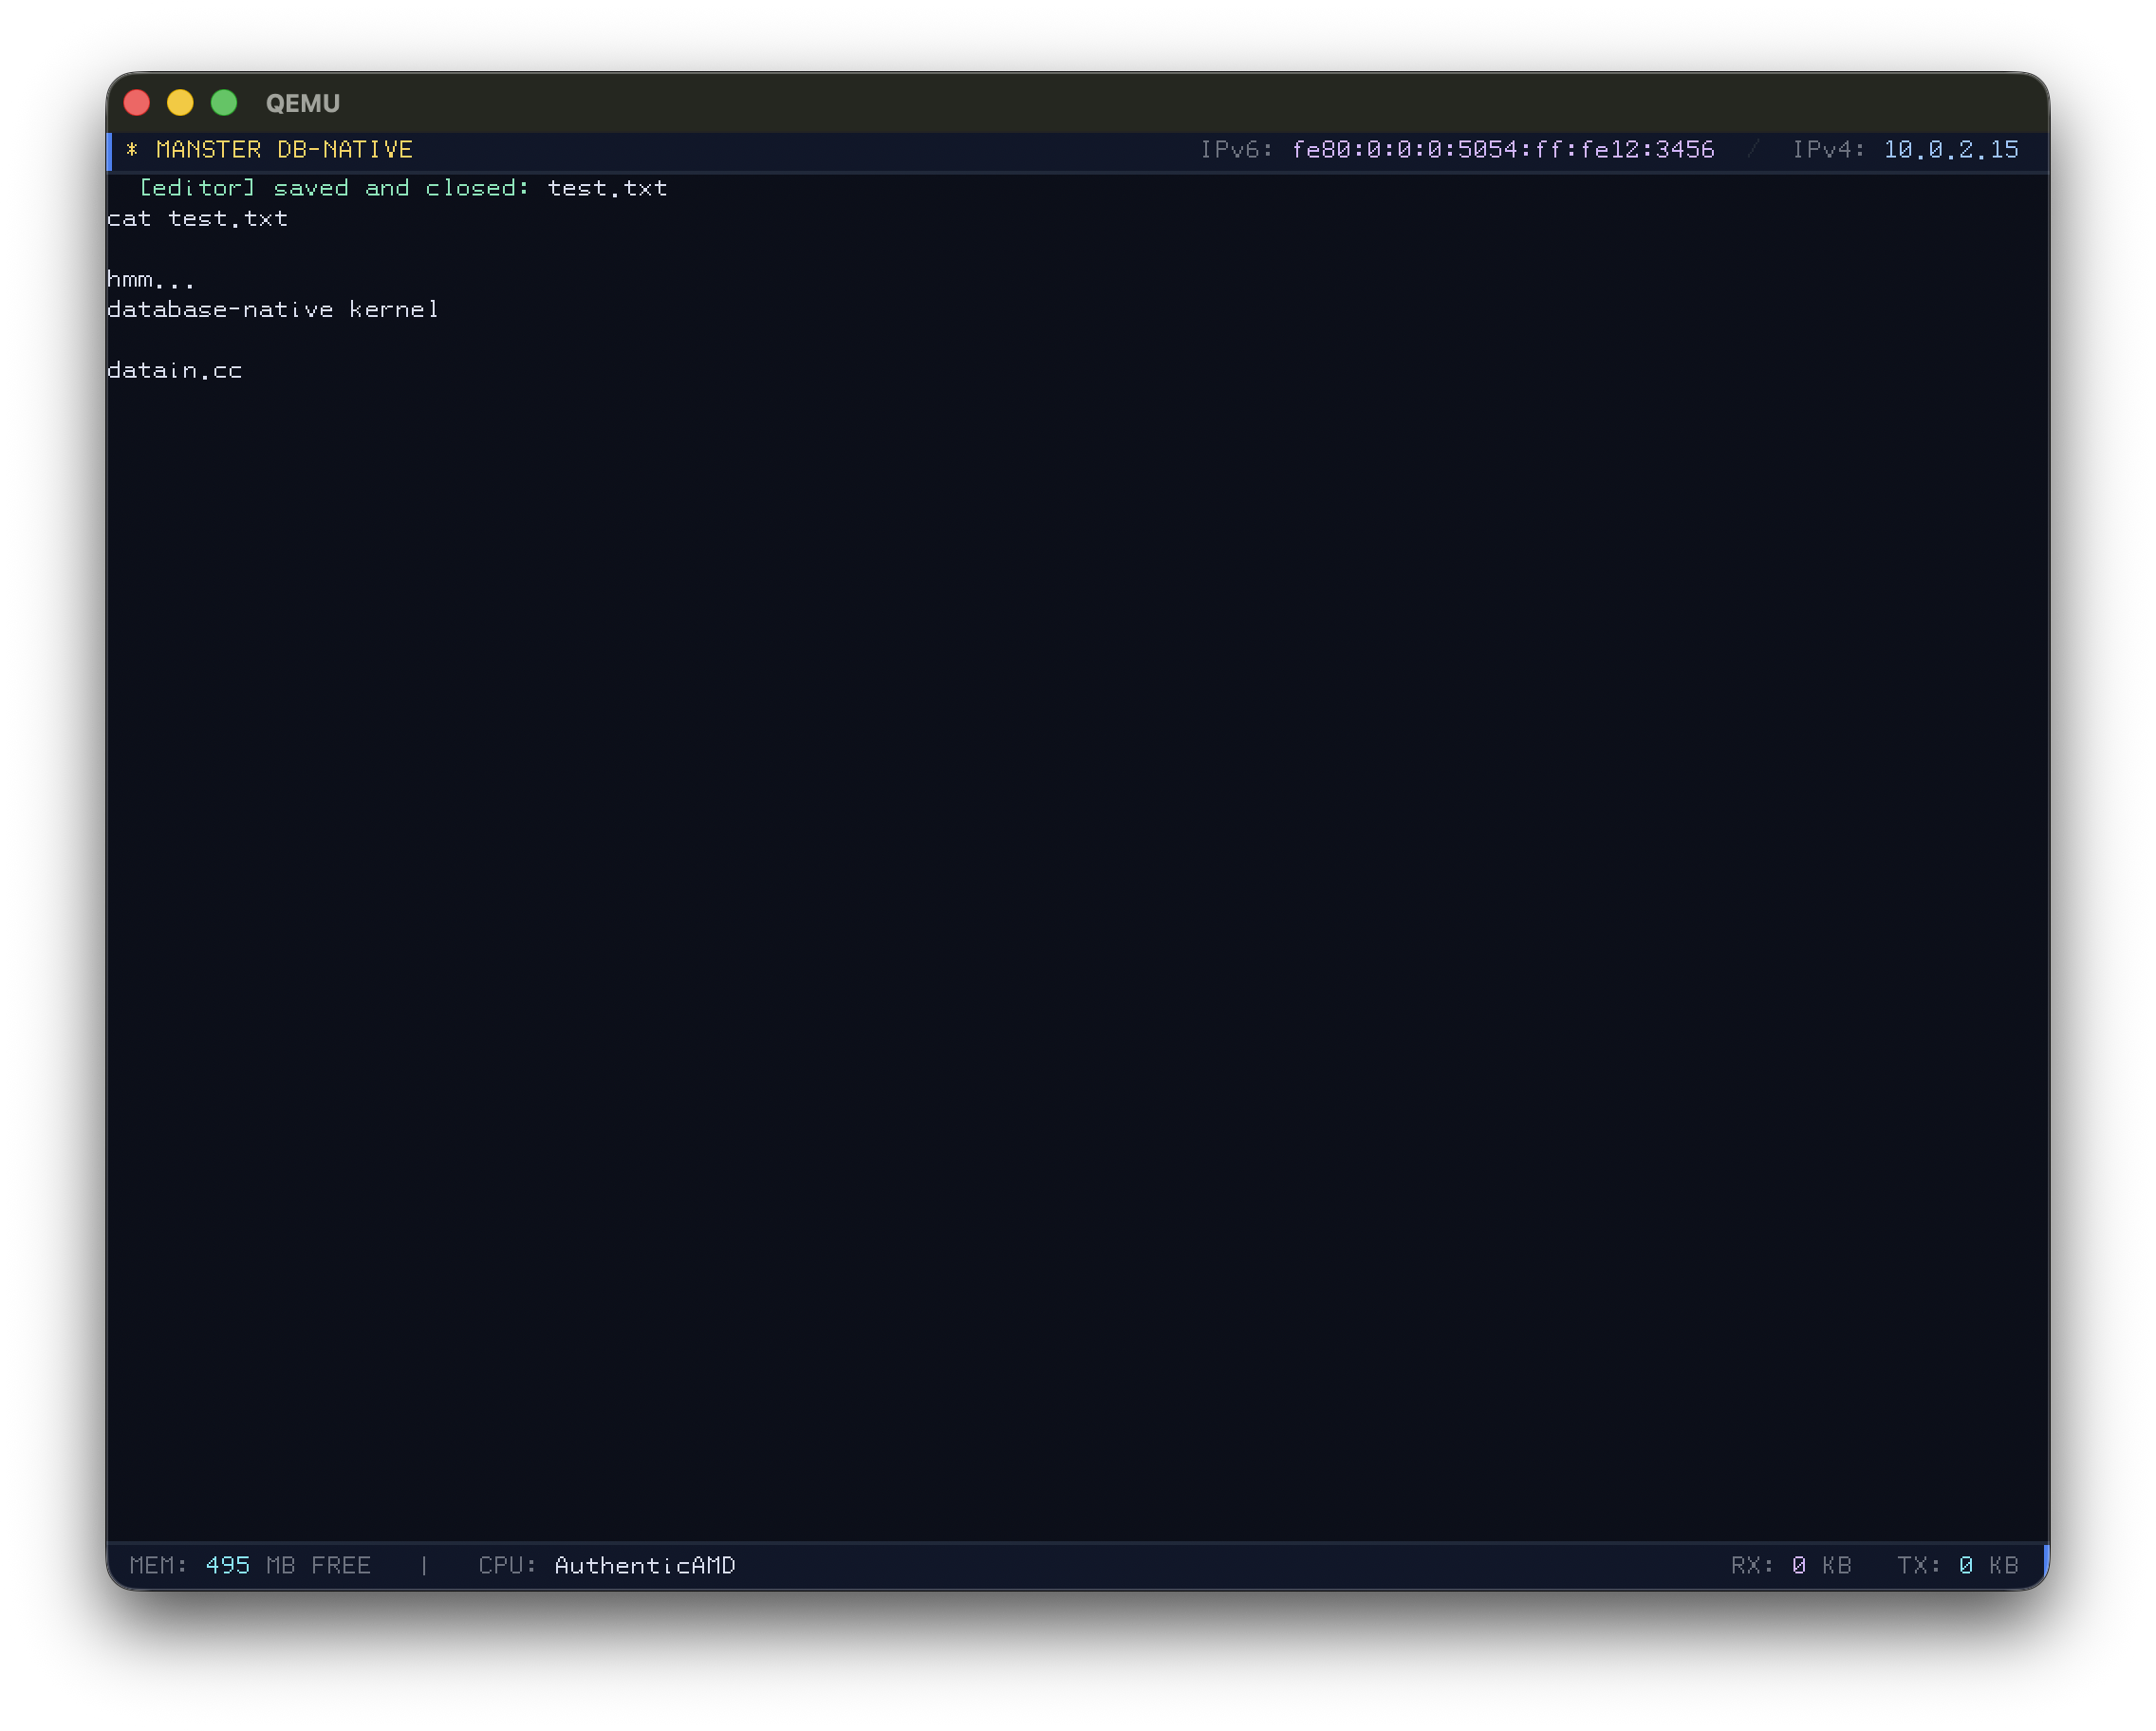This screenshot has width=2156, height=1731.
Task: Click the cat test.txt command text
Action: tap(198, 218)
